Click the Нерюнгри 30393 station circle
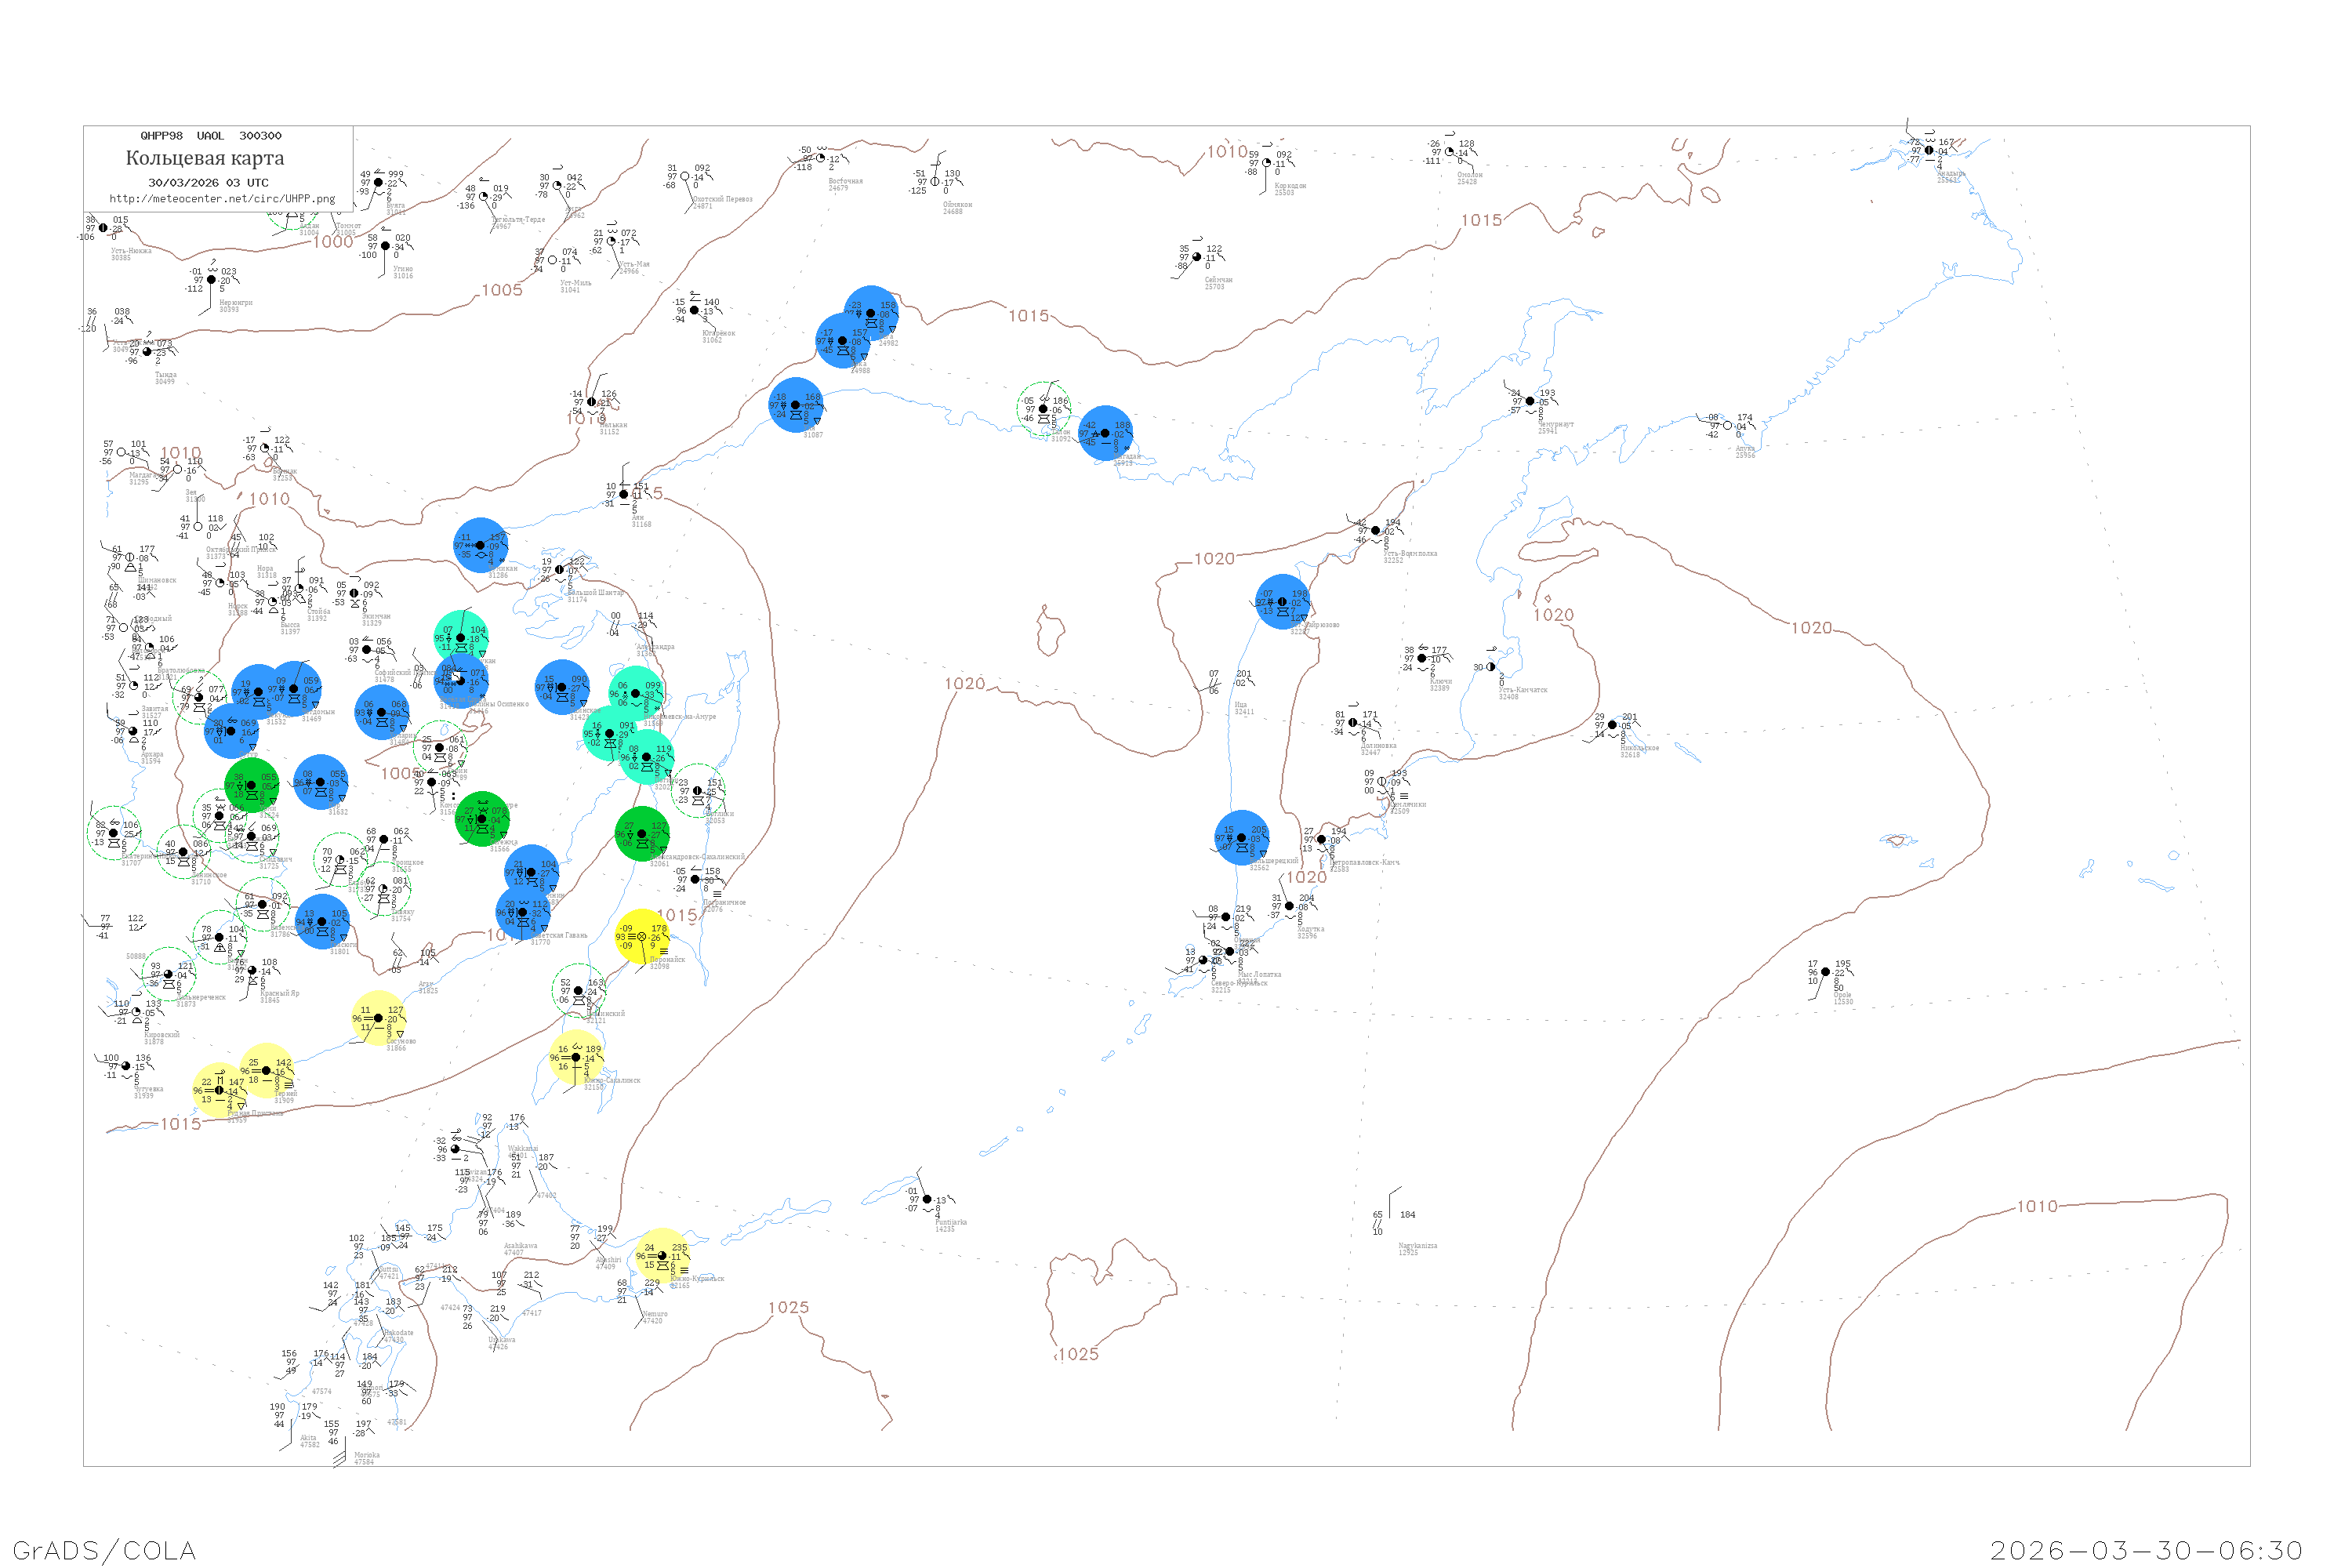 tap(211, 280)
